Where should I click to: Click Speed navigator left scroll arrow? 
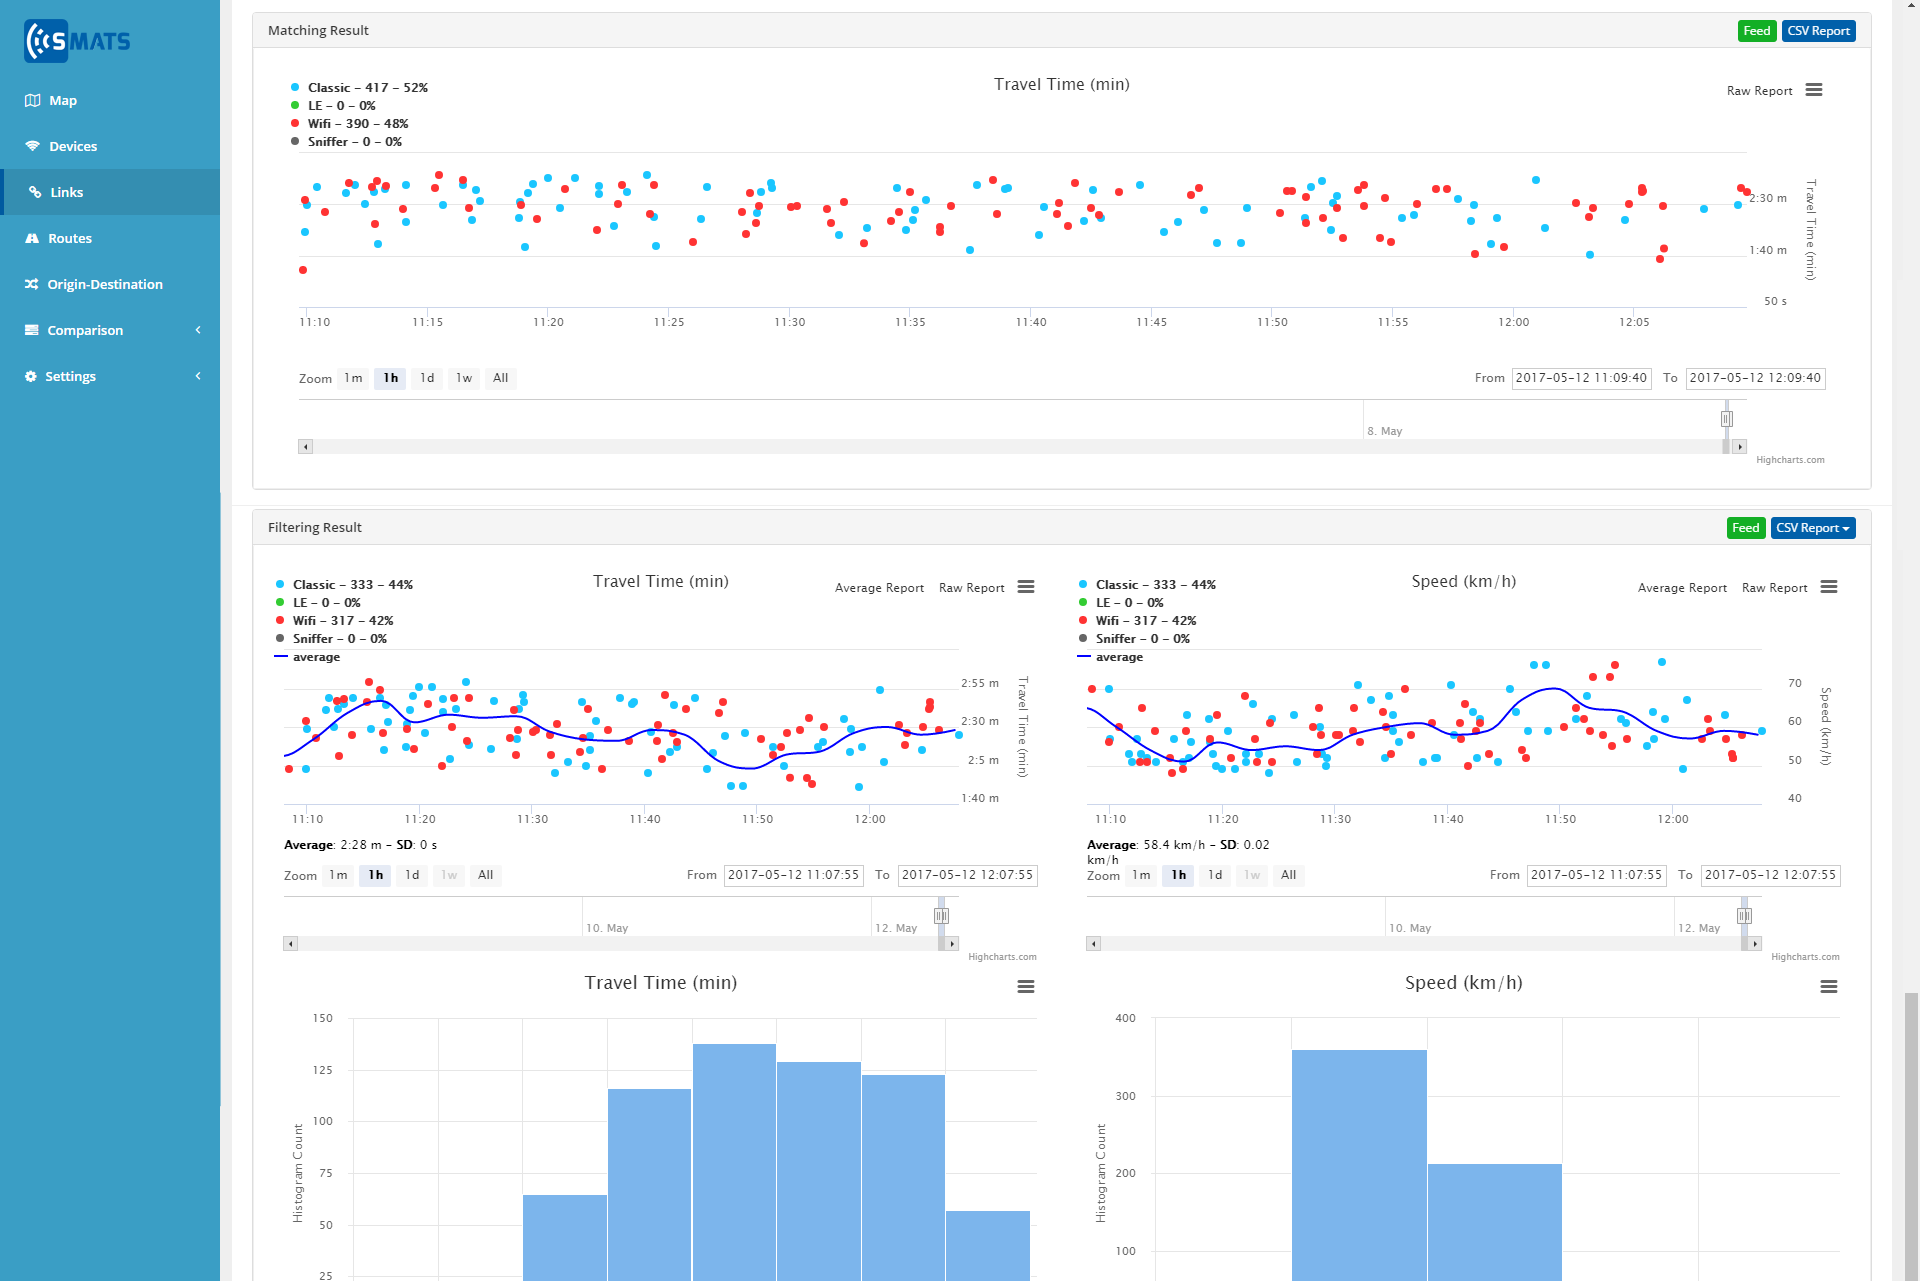[x=1094, y=944]
